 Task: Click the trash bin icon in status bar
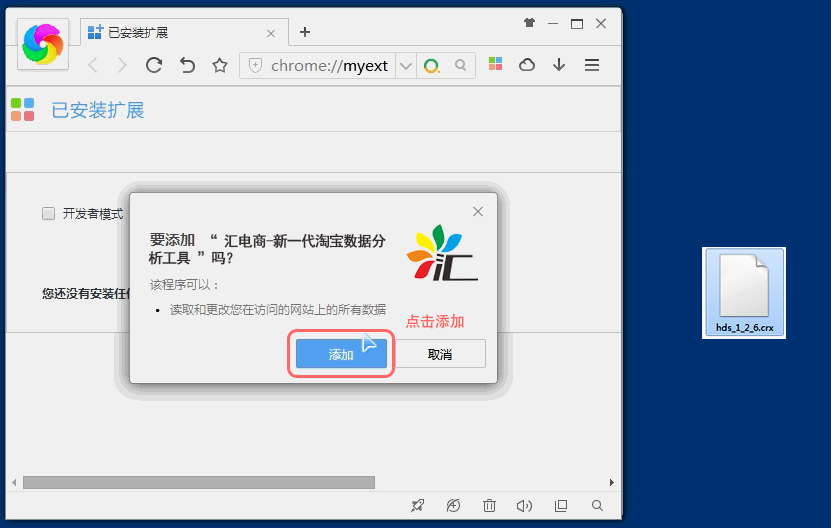coord(489,506)
